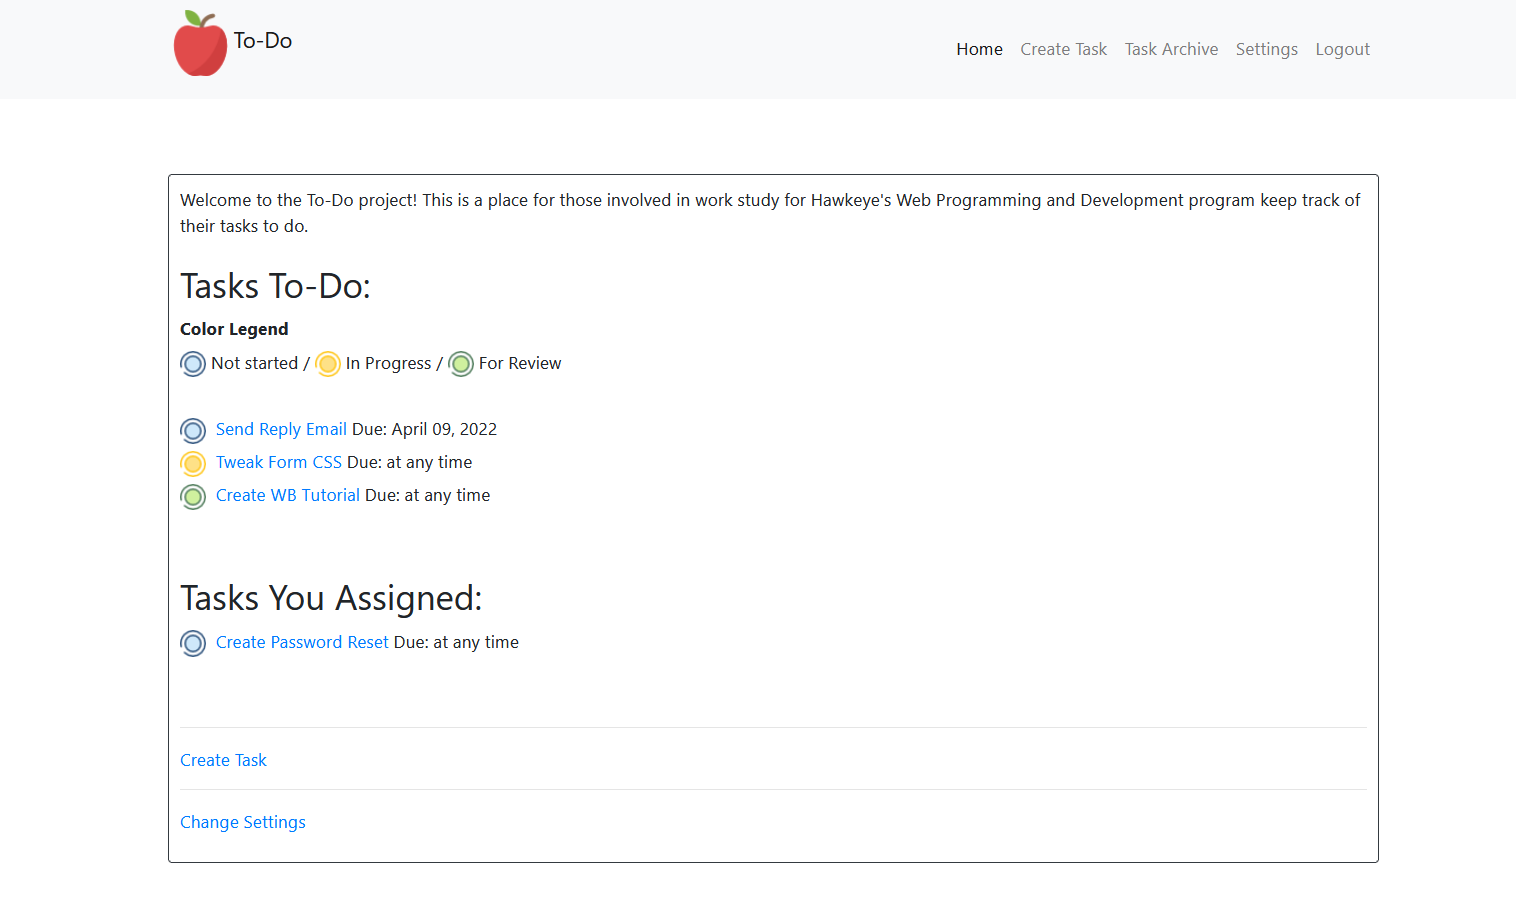Click the blue Not started legend icon
This screenshot has height=919, width=1516.
point(192,364)
